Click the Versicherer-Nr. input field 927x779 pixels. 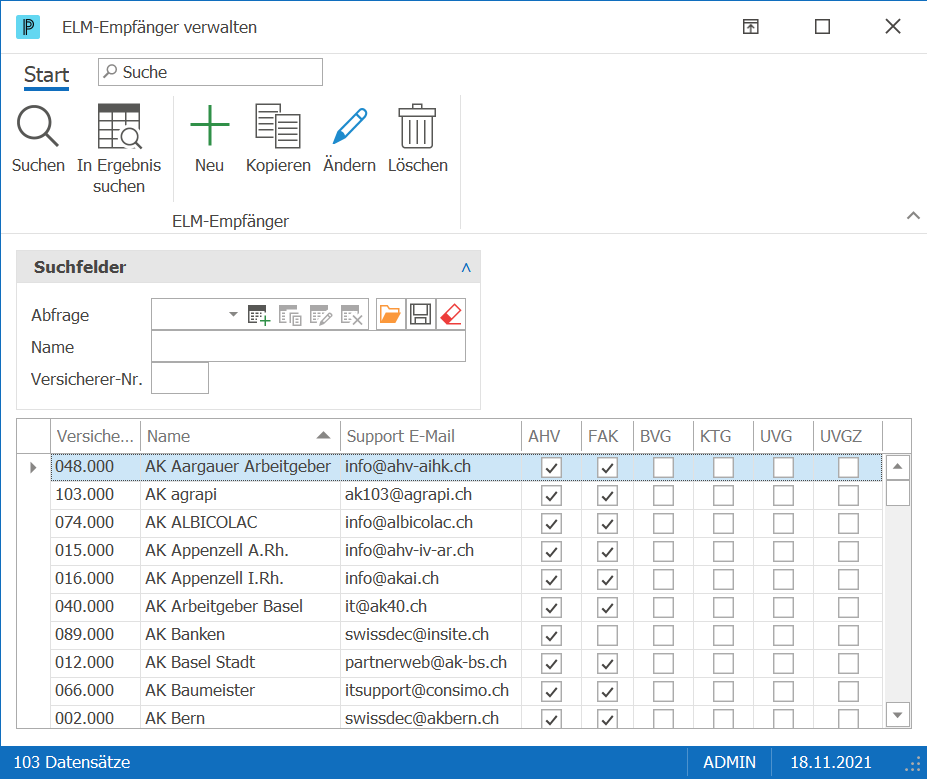[180, 378]
